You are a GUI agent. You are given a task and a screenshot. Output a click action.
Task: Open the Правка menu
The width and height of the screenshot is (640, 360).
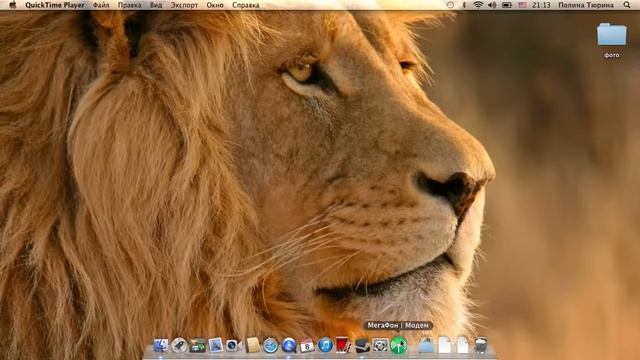coord(129,5)
